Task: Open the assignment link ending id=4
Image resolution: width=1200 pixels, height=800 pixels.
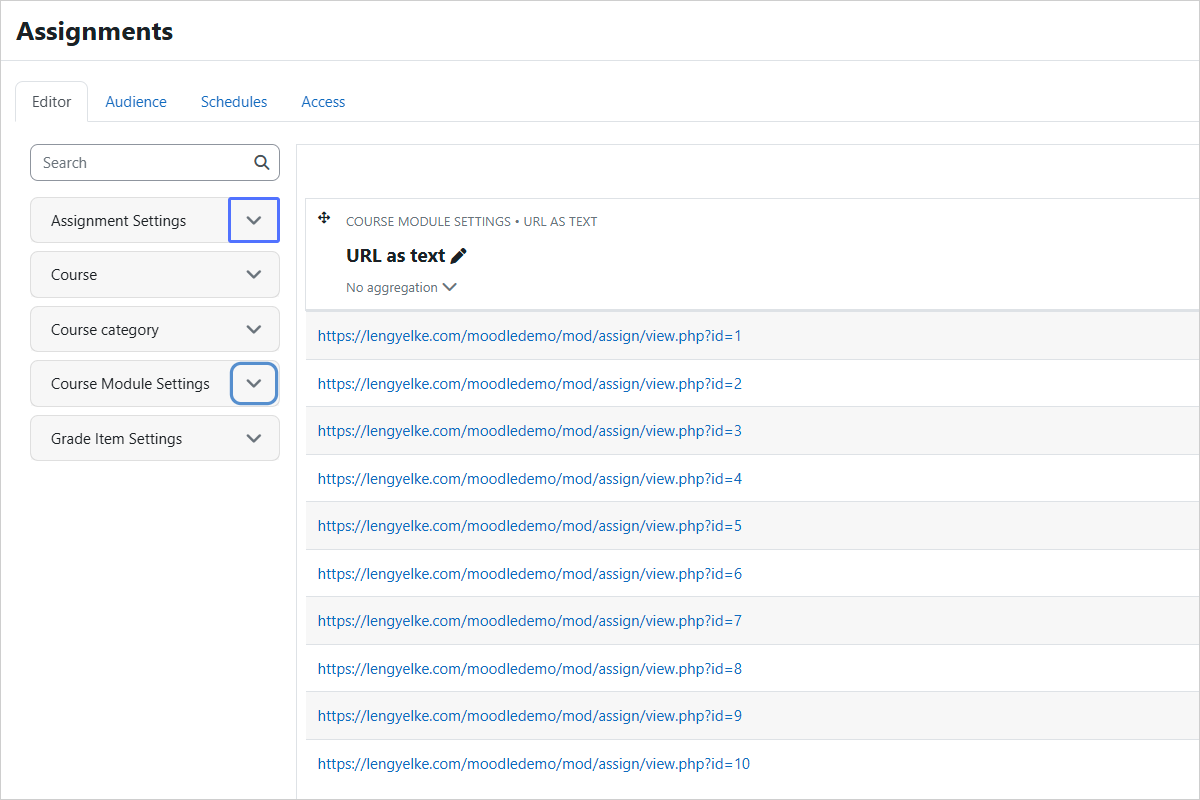Action: click(x=530, y=479)
